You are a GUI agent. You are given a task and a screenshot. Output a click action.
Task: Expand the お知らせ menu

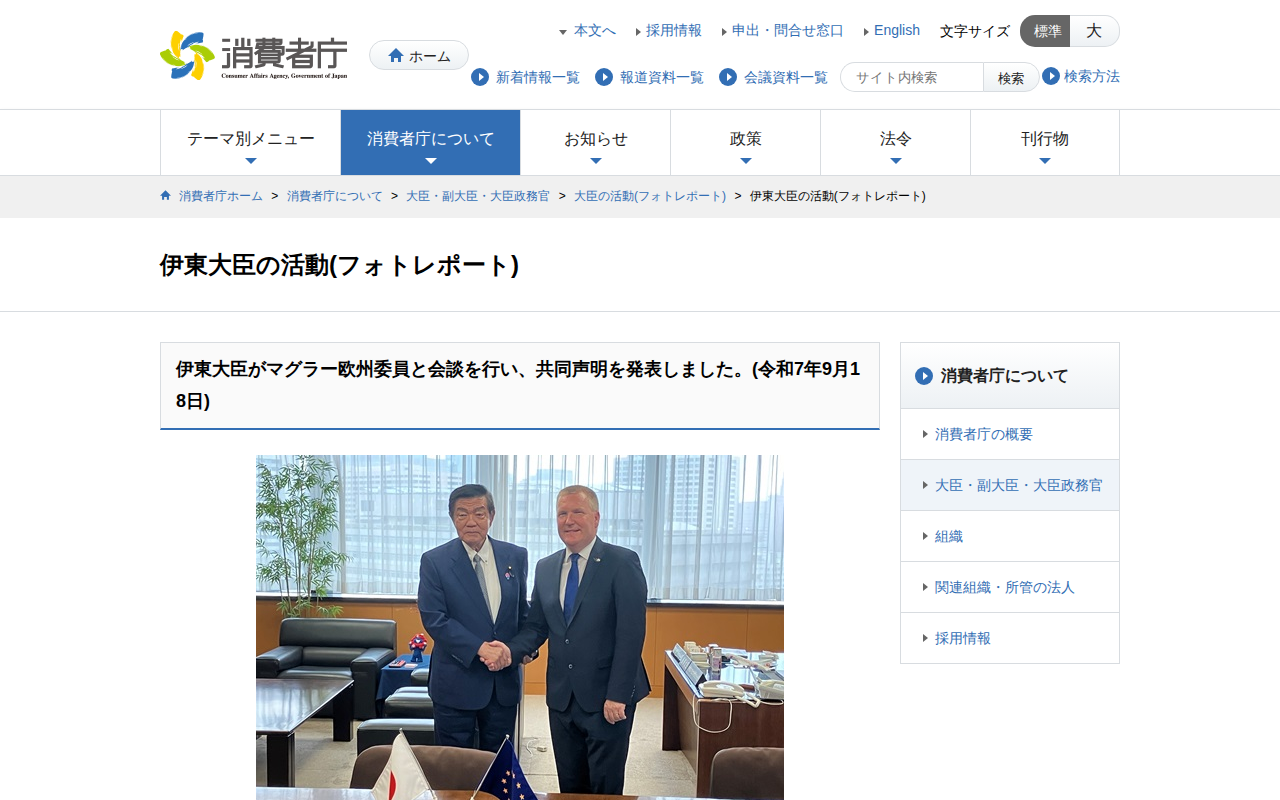tap(596, 143)
